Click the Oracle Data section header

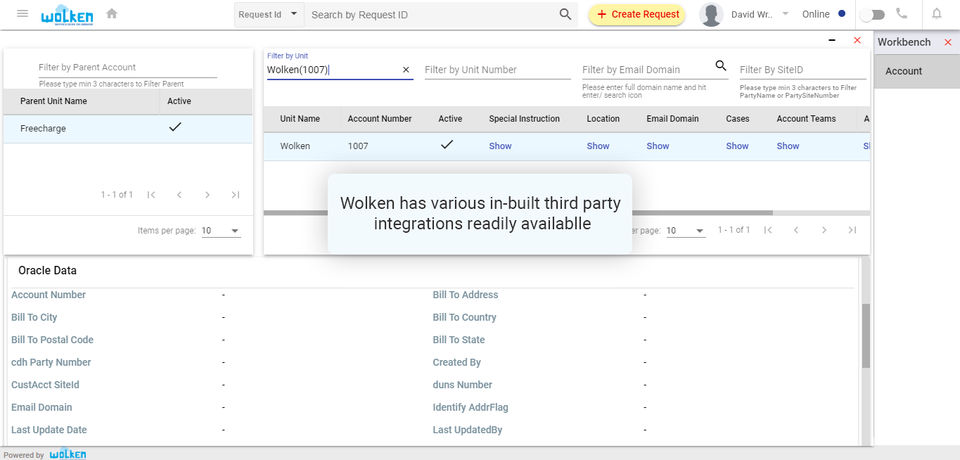pos(47,271)
